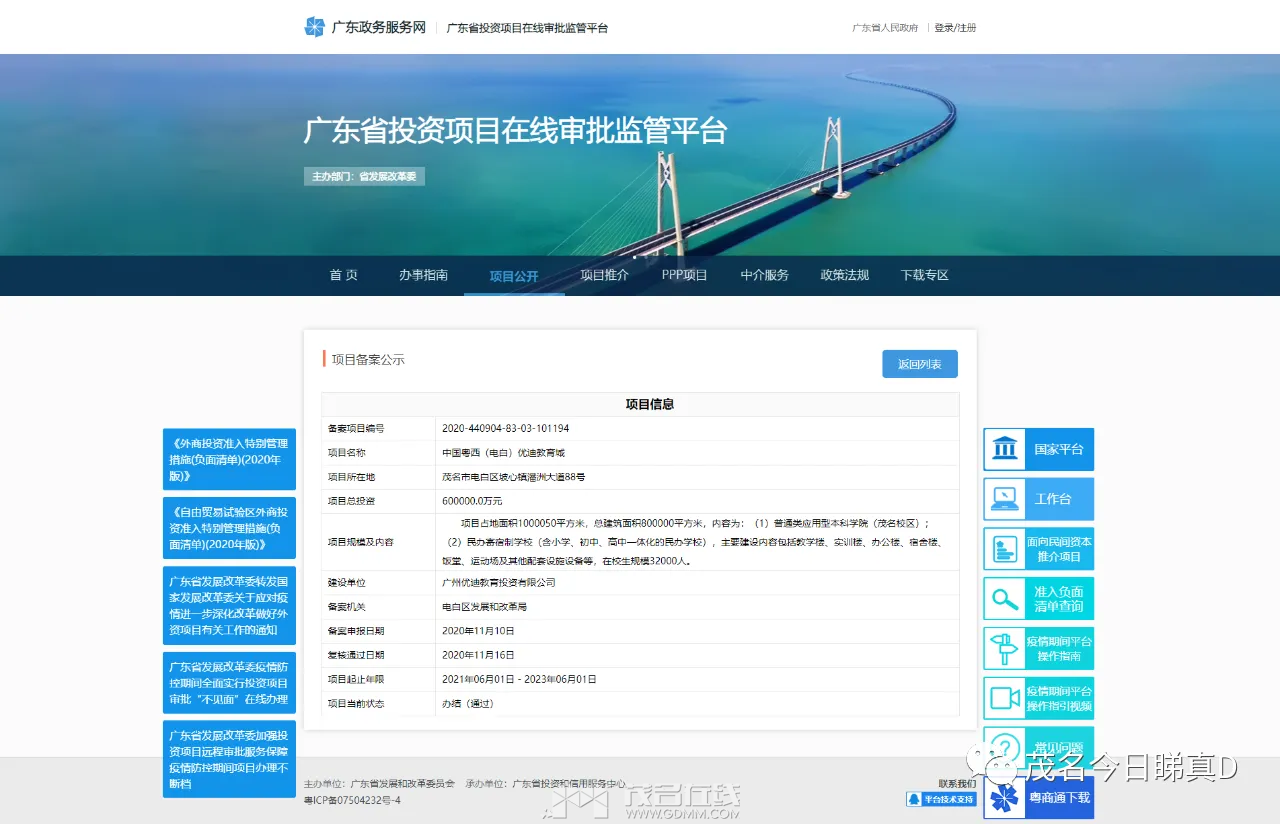Viewport: 1280px width, 824px height.
Task: Open PPP项目 nav item
Action: [684, 275]
